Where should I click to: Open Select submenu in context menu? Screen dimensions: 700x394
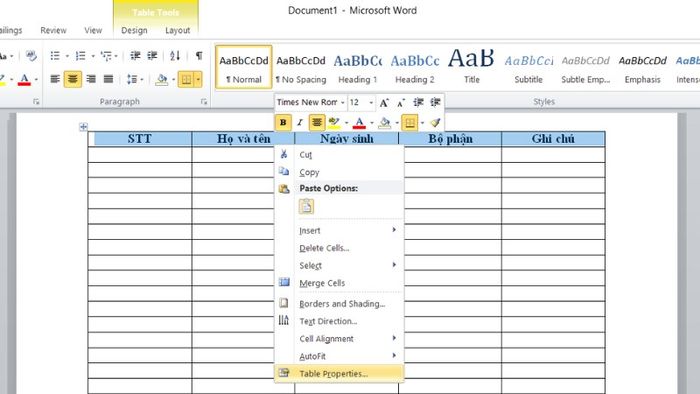339,265
